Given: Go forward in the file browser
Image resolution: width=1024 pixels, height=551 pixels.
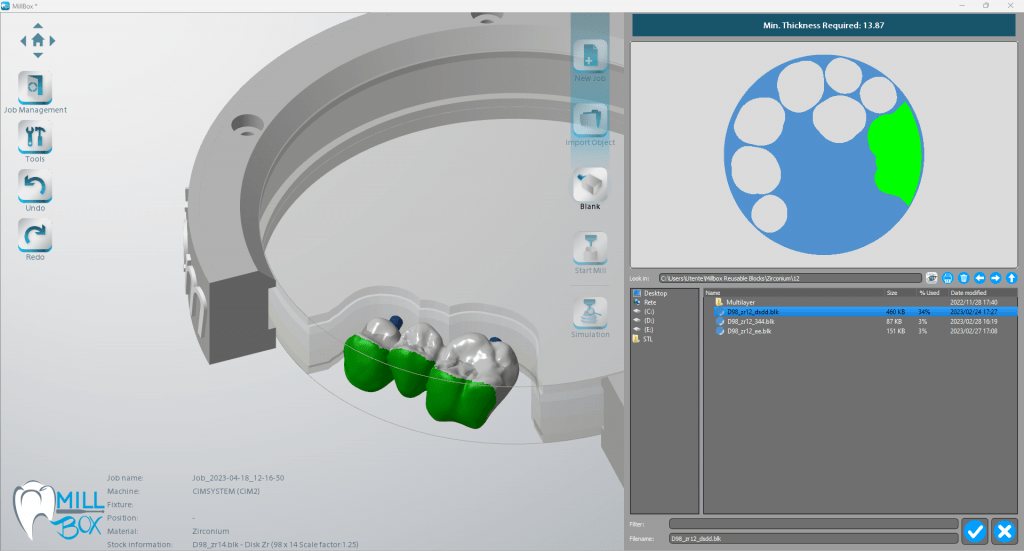Looking at the screenshot, I should point(995,278).
